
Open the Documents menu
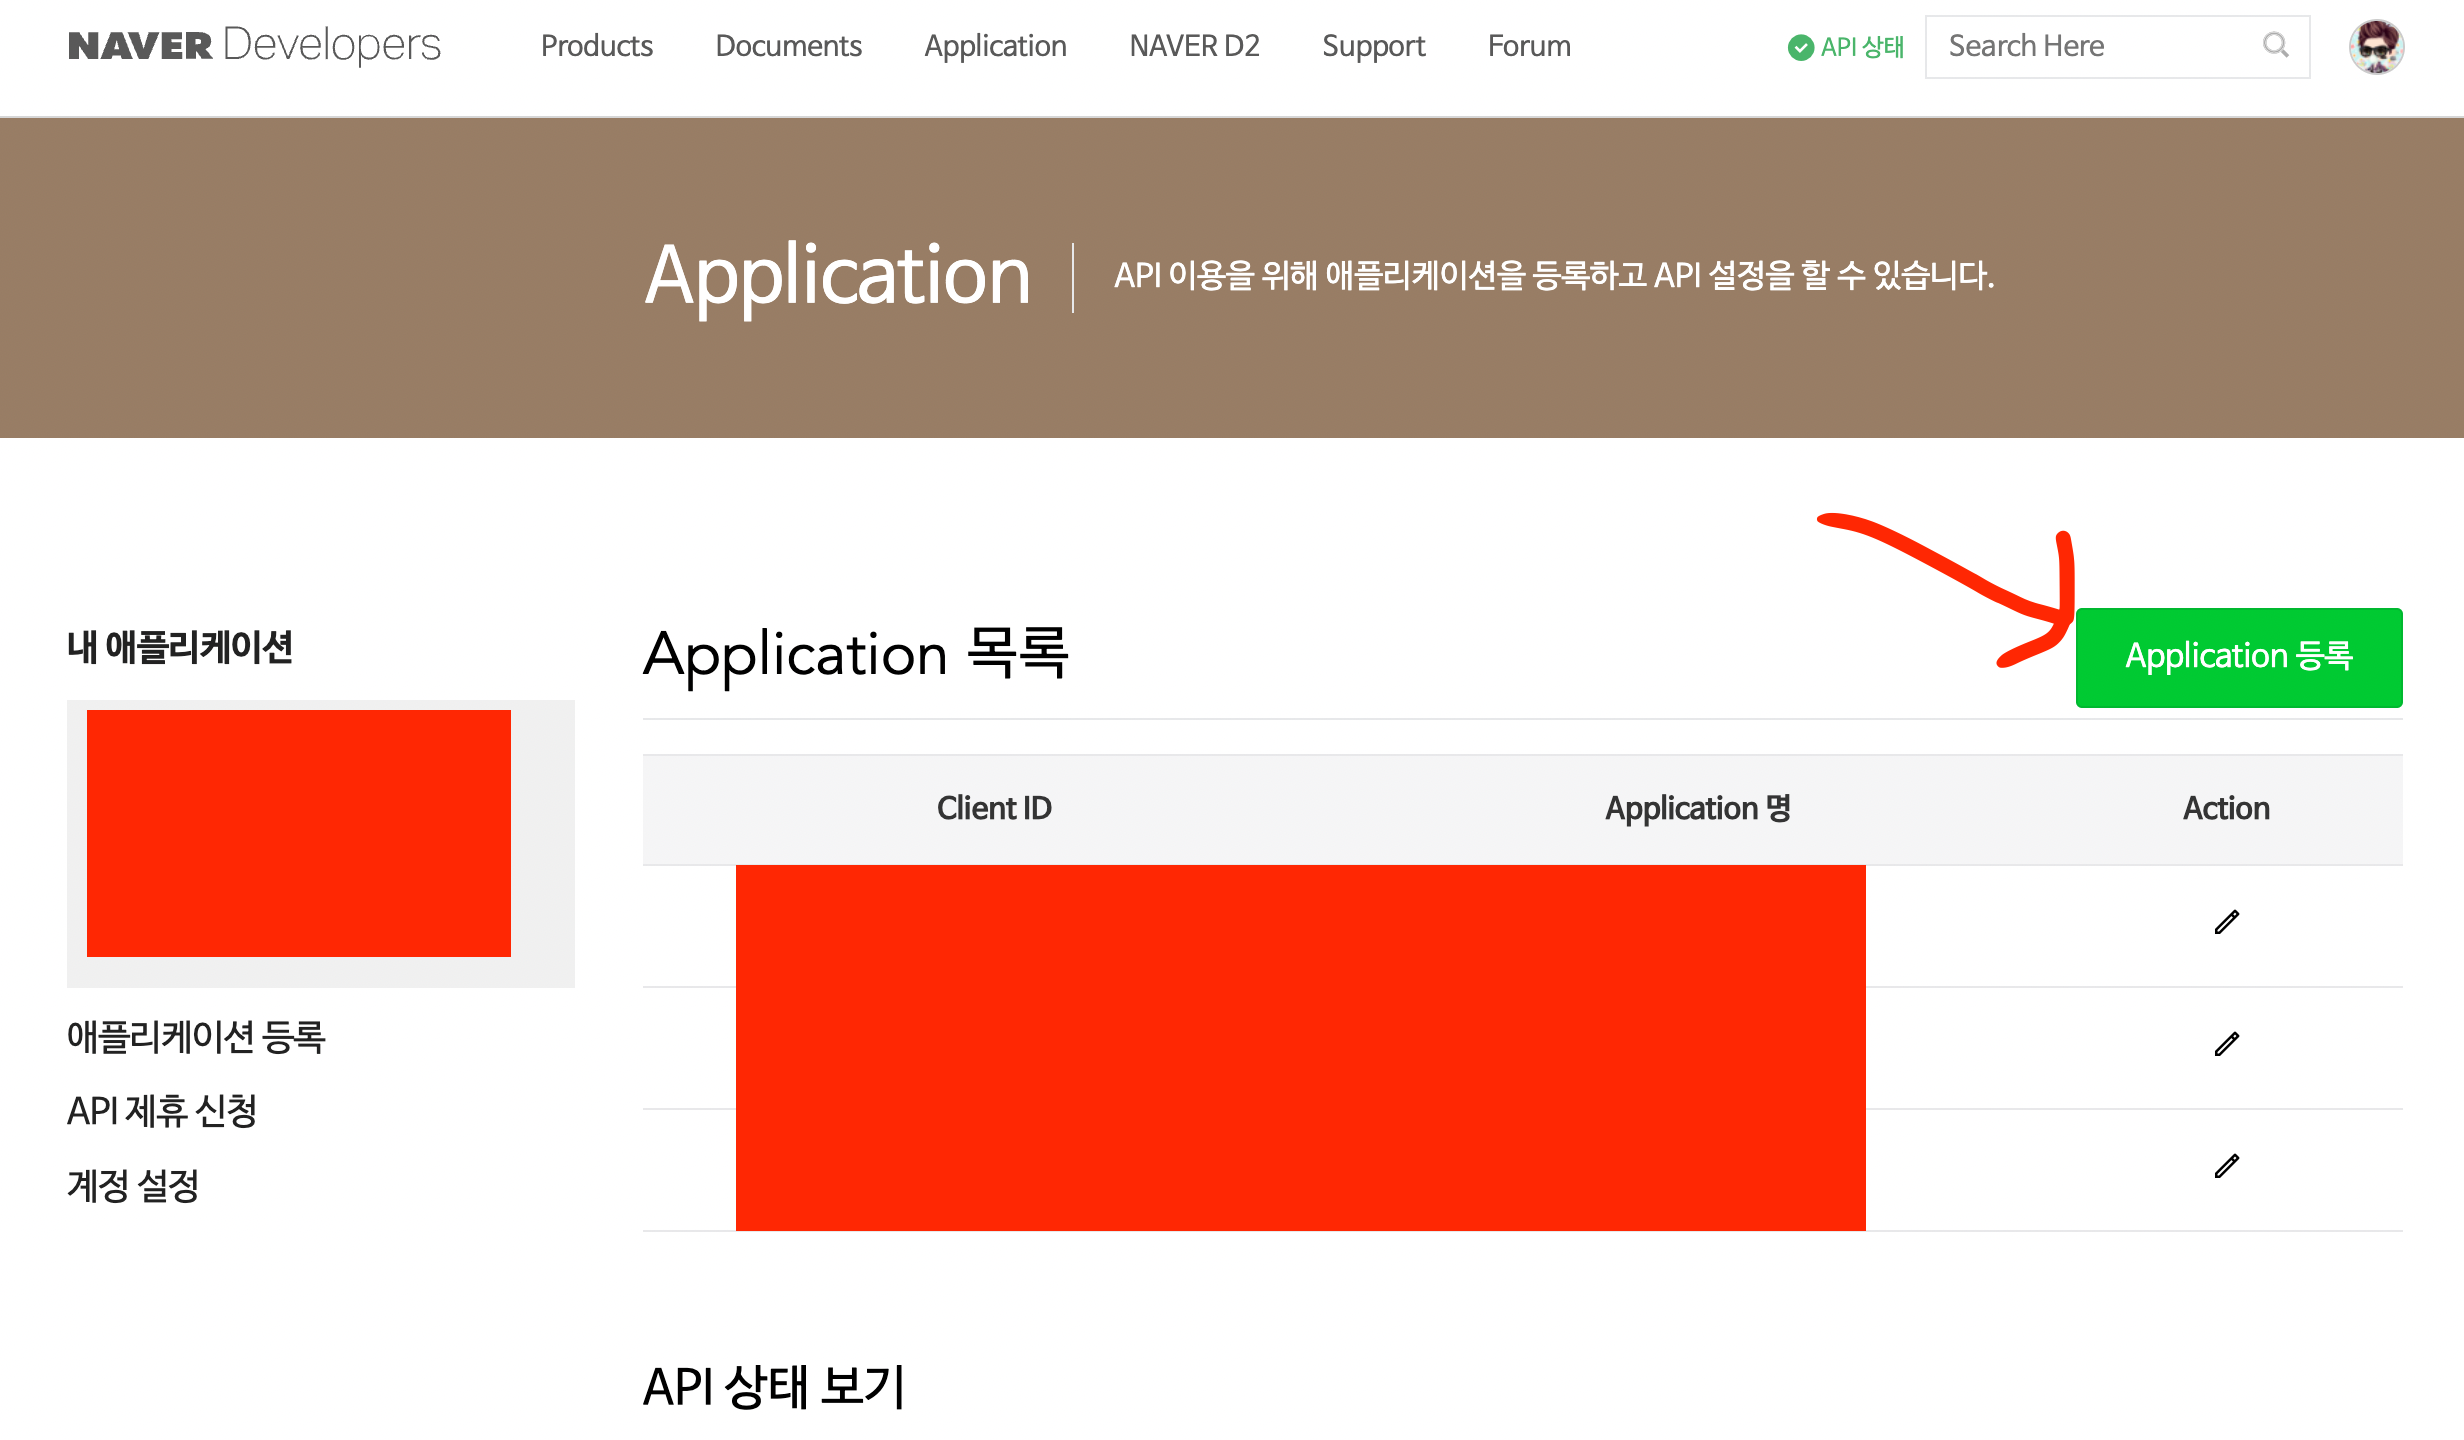pos(788,46)
